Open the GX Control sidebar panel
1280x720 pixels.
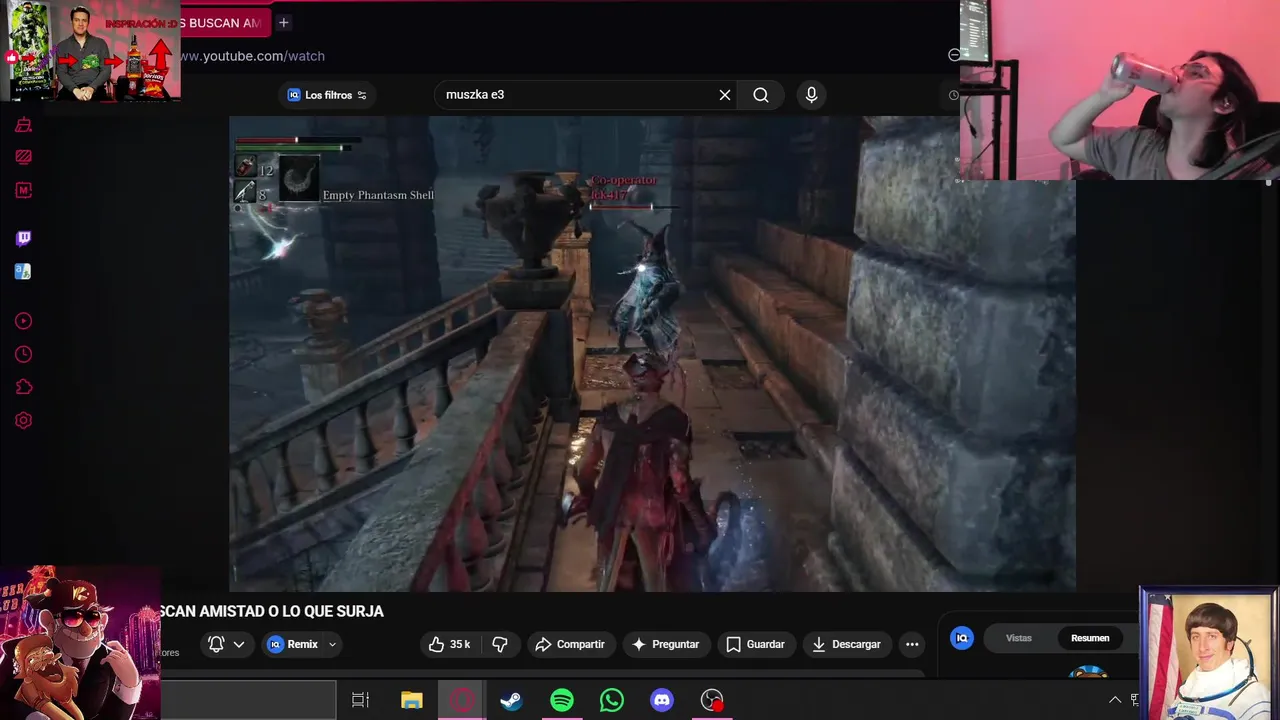[x=23, y=157]
